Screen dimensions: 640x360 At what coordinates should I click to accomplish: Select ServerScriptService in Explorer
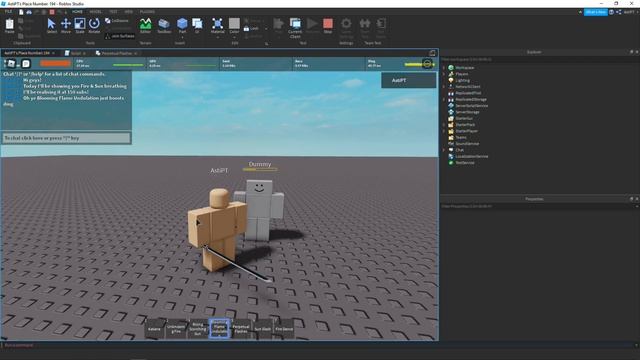tap(471, 106)
